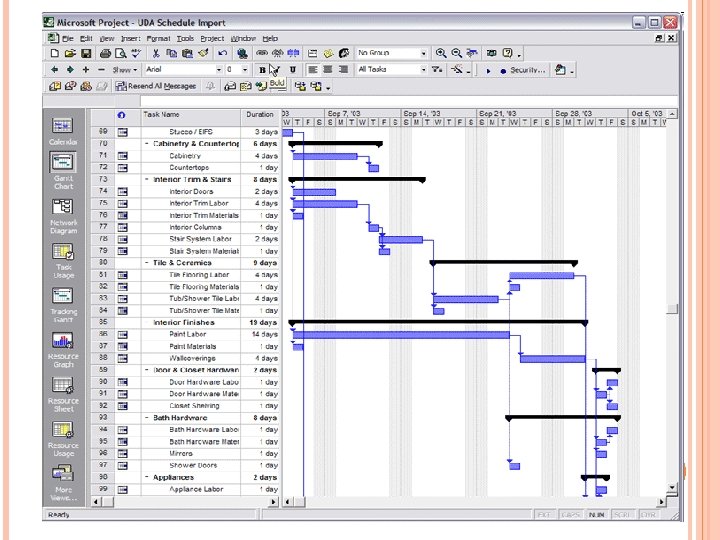
Task: Click the Hide Subtasks minus icon
Action: point(101,70)
